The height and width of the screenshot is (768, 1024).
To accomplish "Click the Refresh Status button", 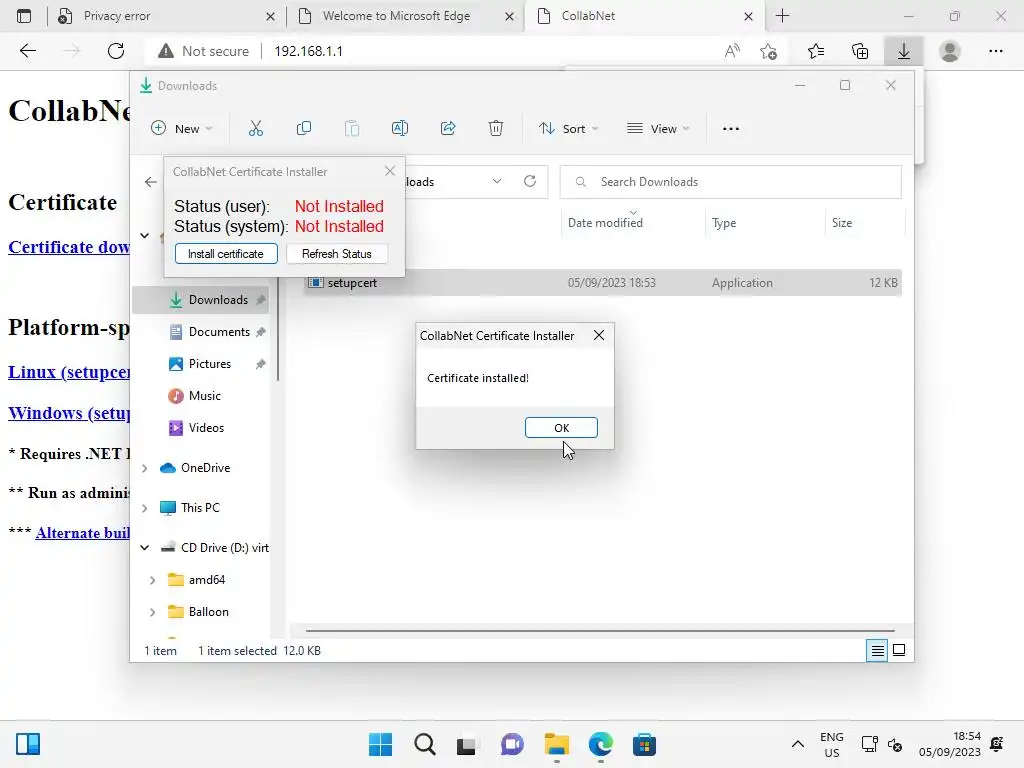I will 337,253.
